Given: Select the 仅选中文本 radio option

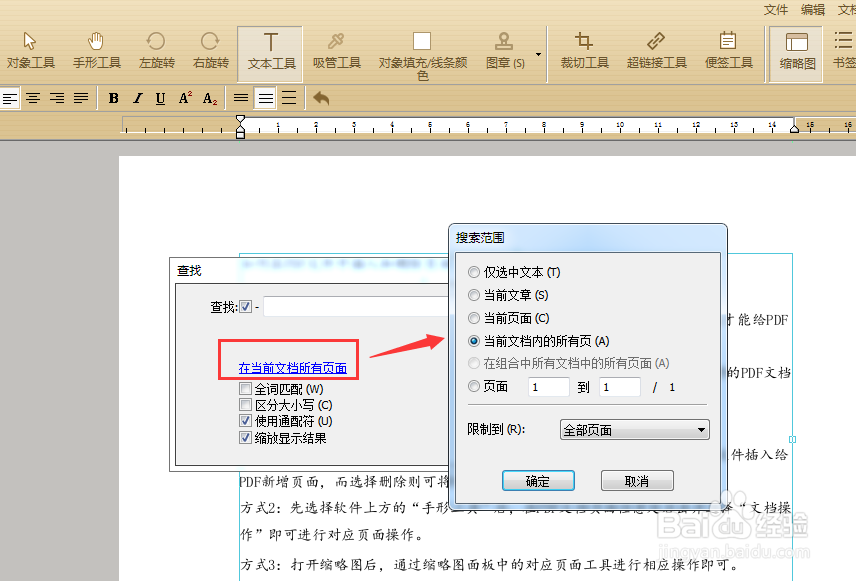Looking at the screenshot, I should [473, 271].
